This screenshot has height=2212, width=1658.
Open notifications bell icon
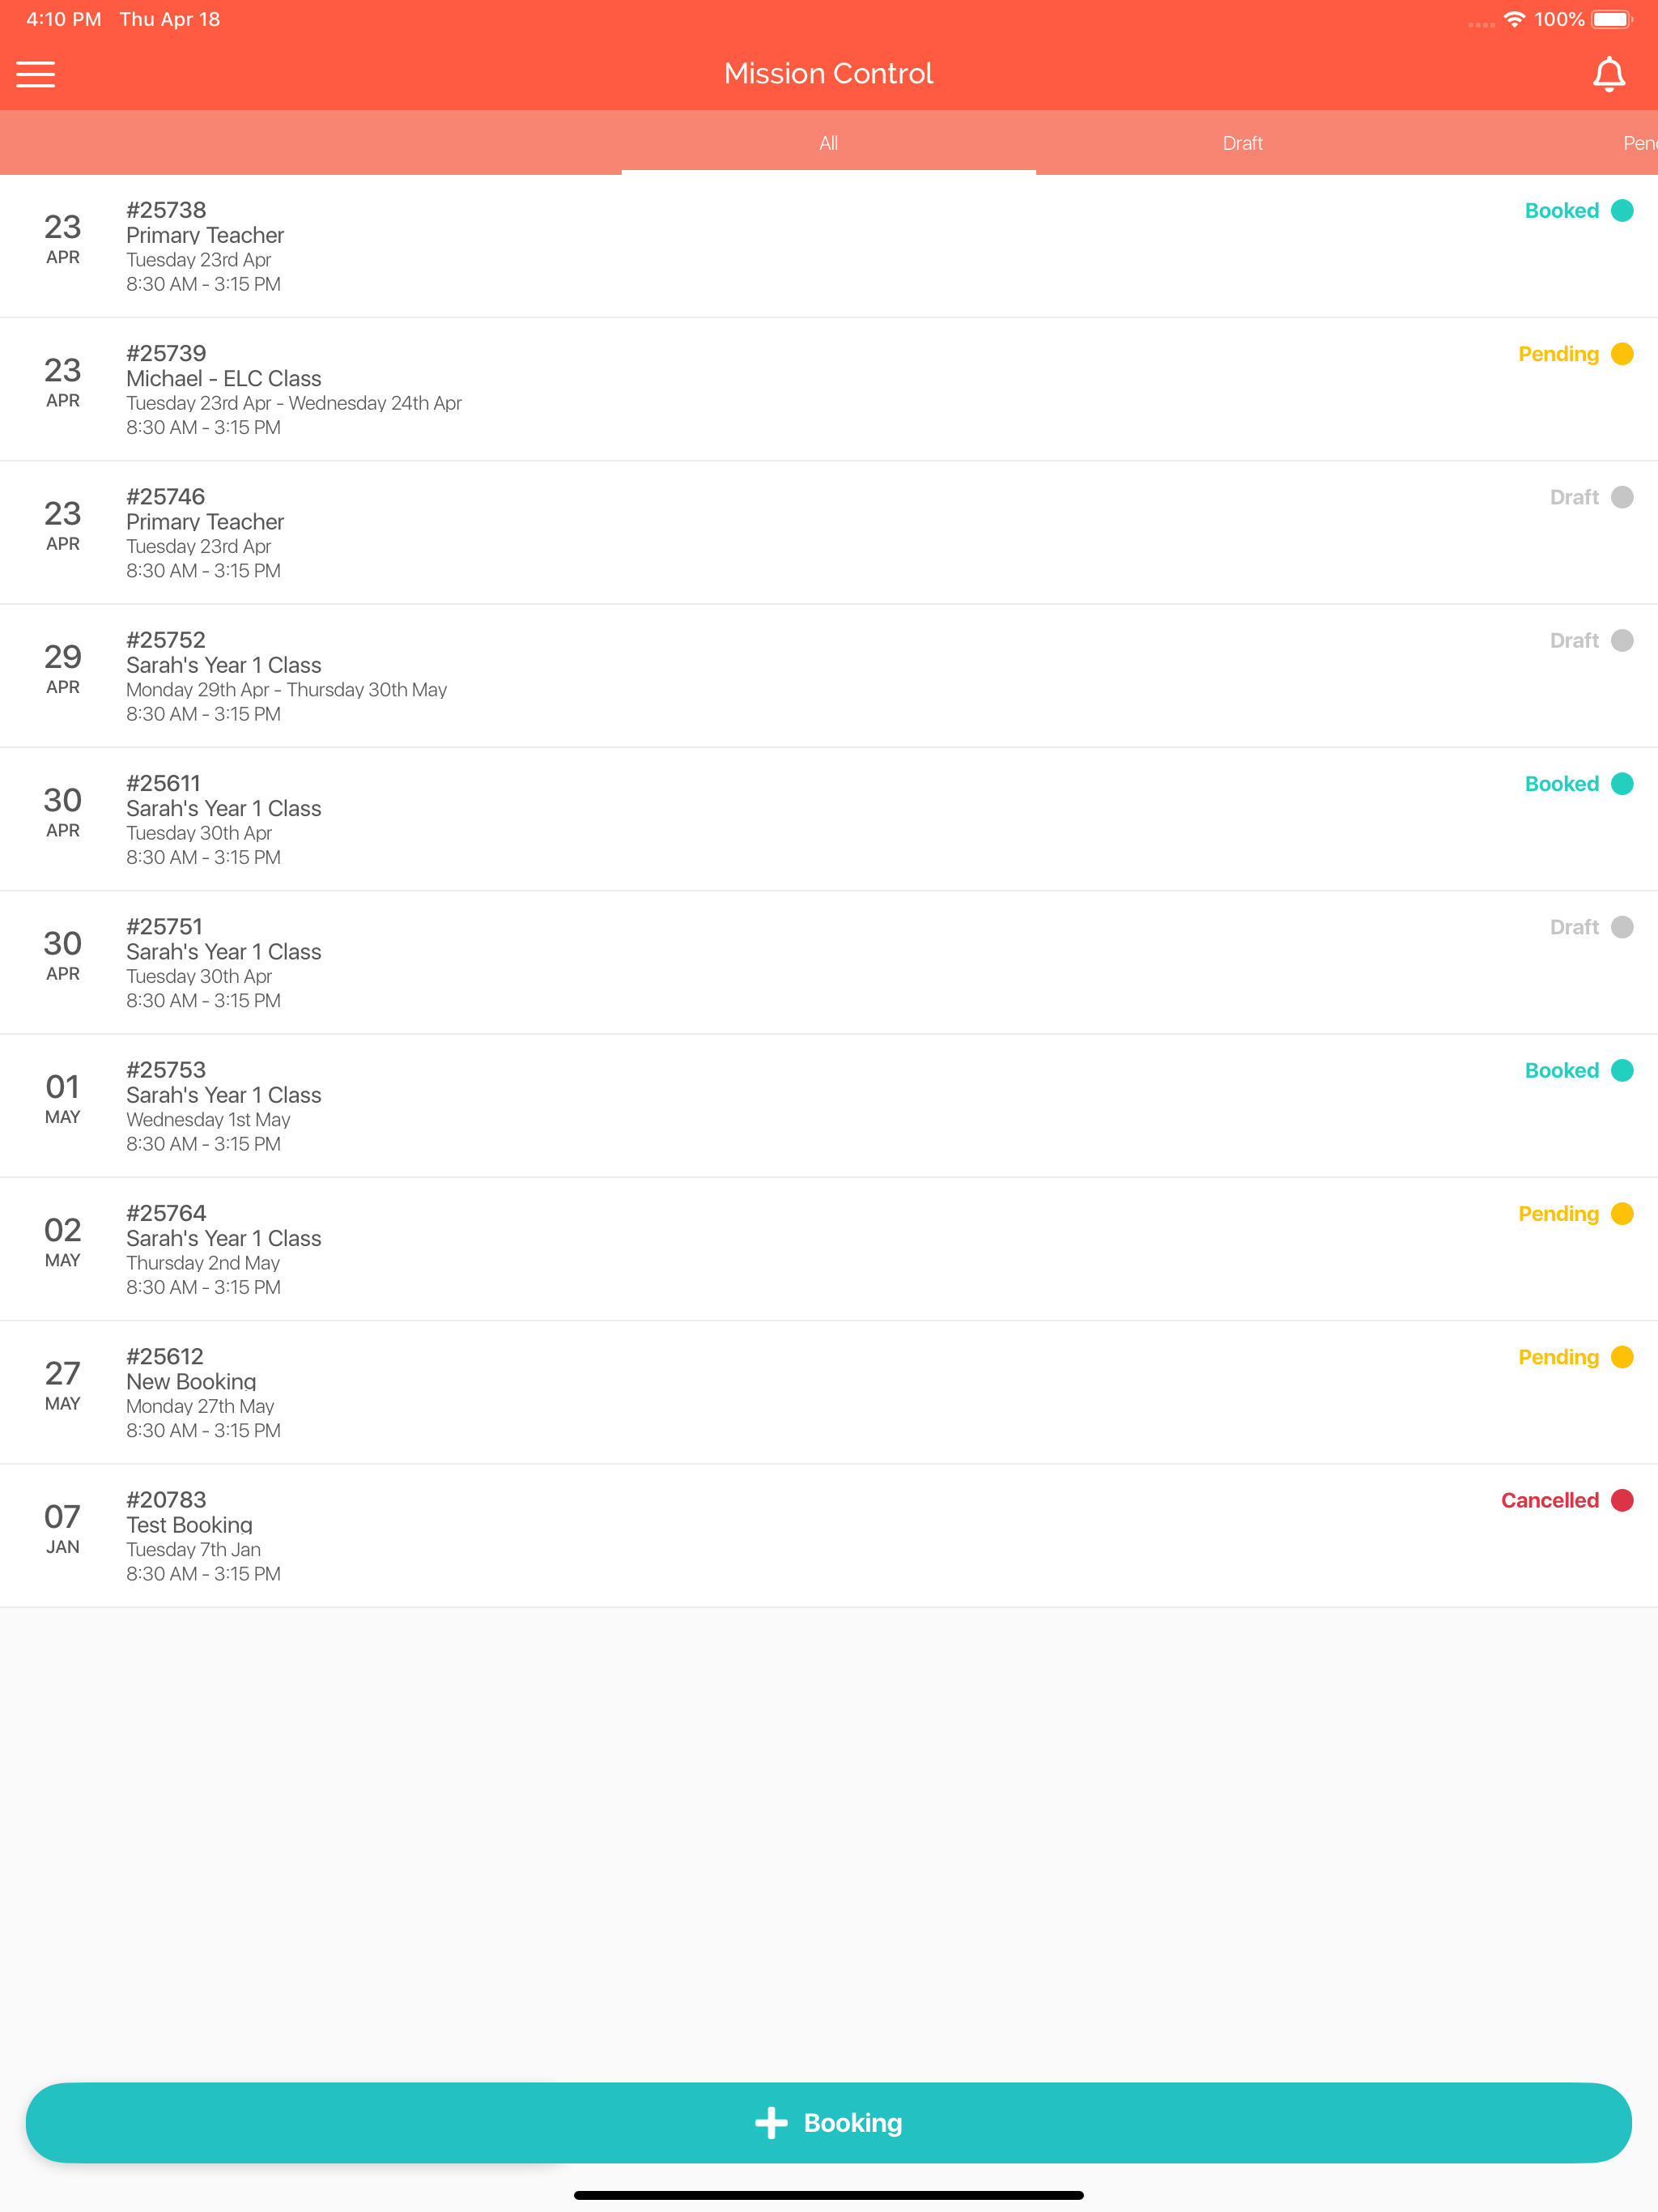[1608, 74]
